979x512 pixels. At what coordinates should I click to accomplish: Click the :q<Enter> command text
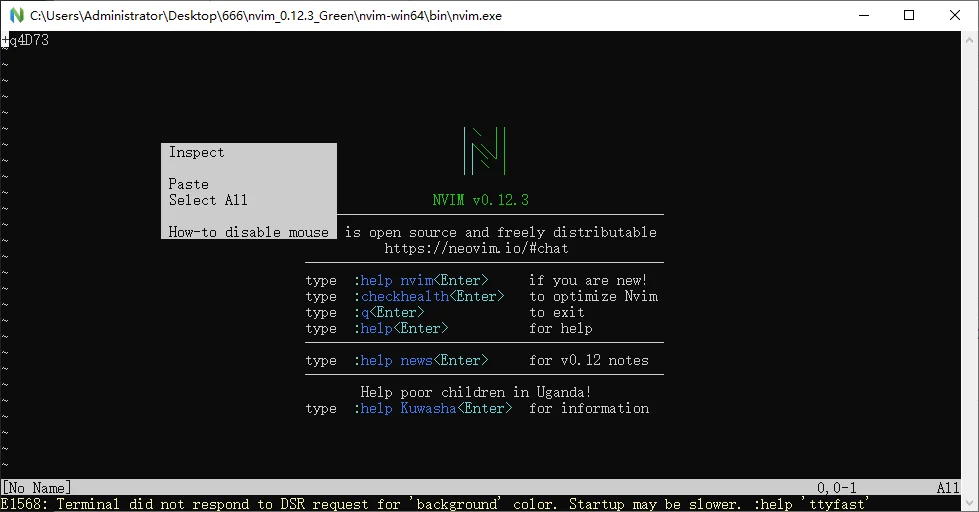pyautogui.click(x=389, y=312)
